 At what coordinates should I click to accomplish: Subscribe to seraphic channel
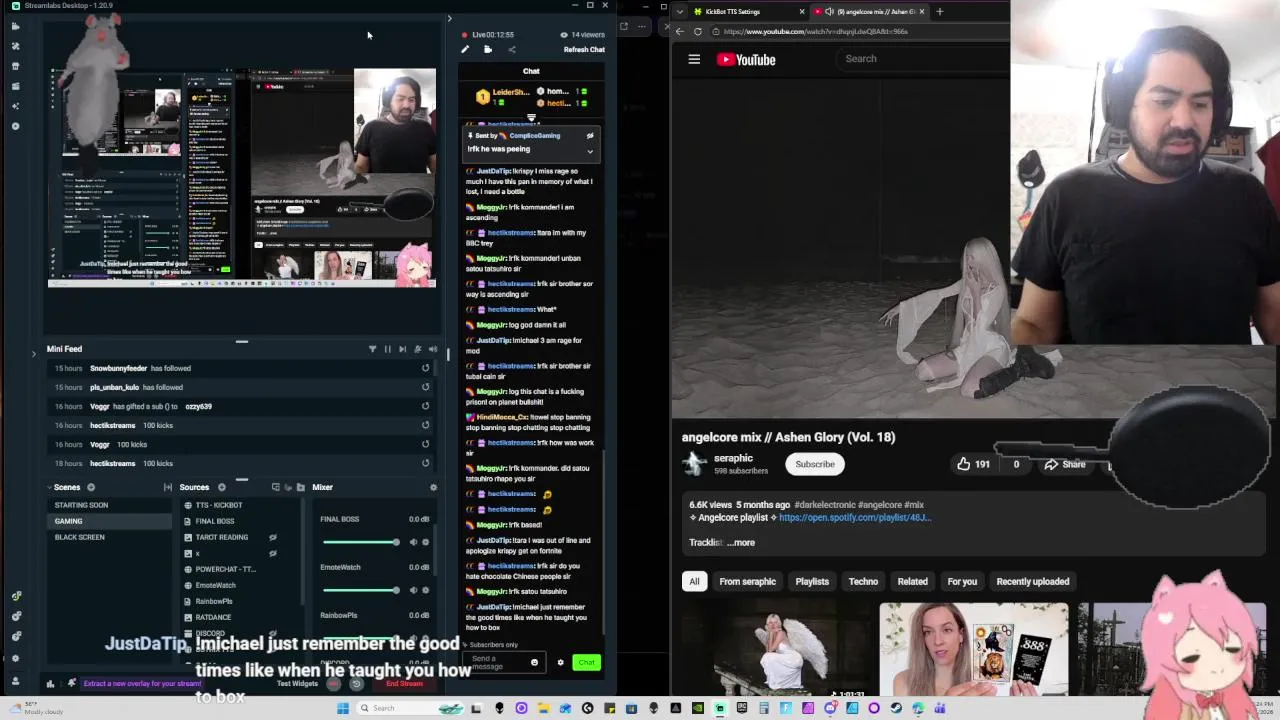pyautogui.click(x=815, y=464)
